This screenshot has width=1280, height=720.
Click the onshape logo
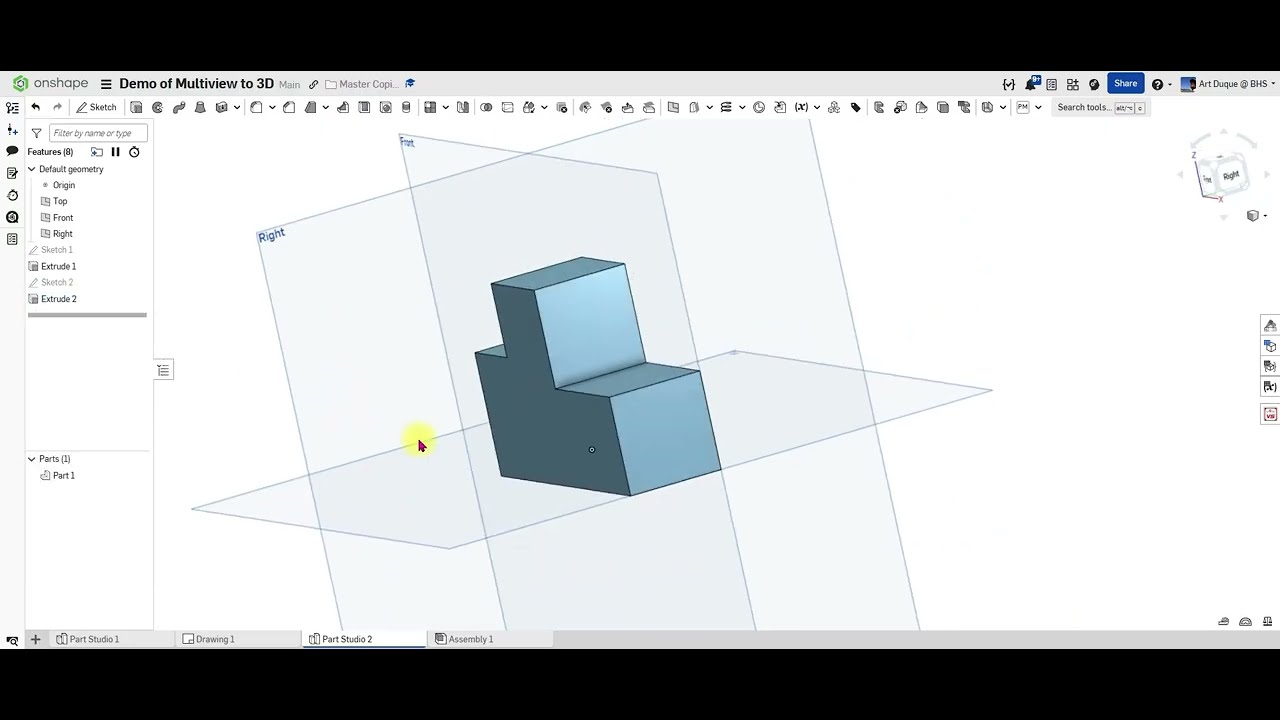coord(50,84)
